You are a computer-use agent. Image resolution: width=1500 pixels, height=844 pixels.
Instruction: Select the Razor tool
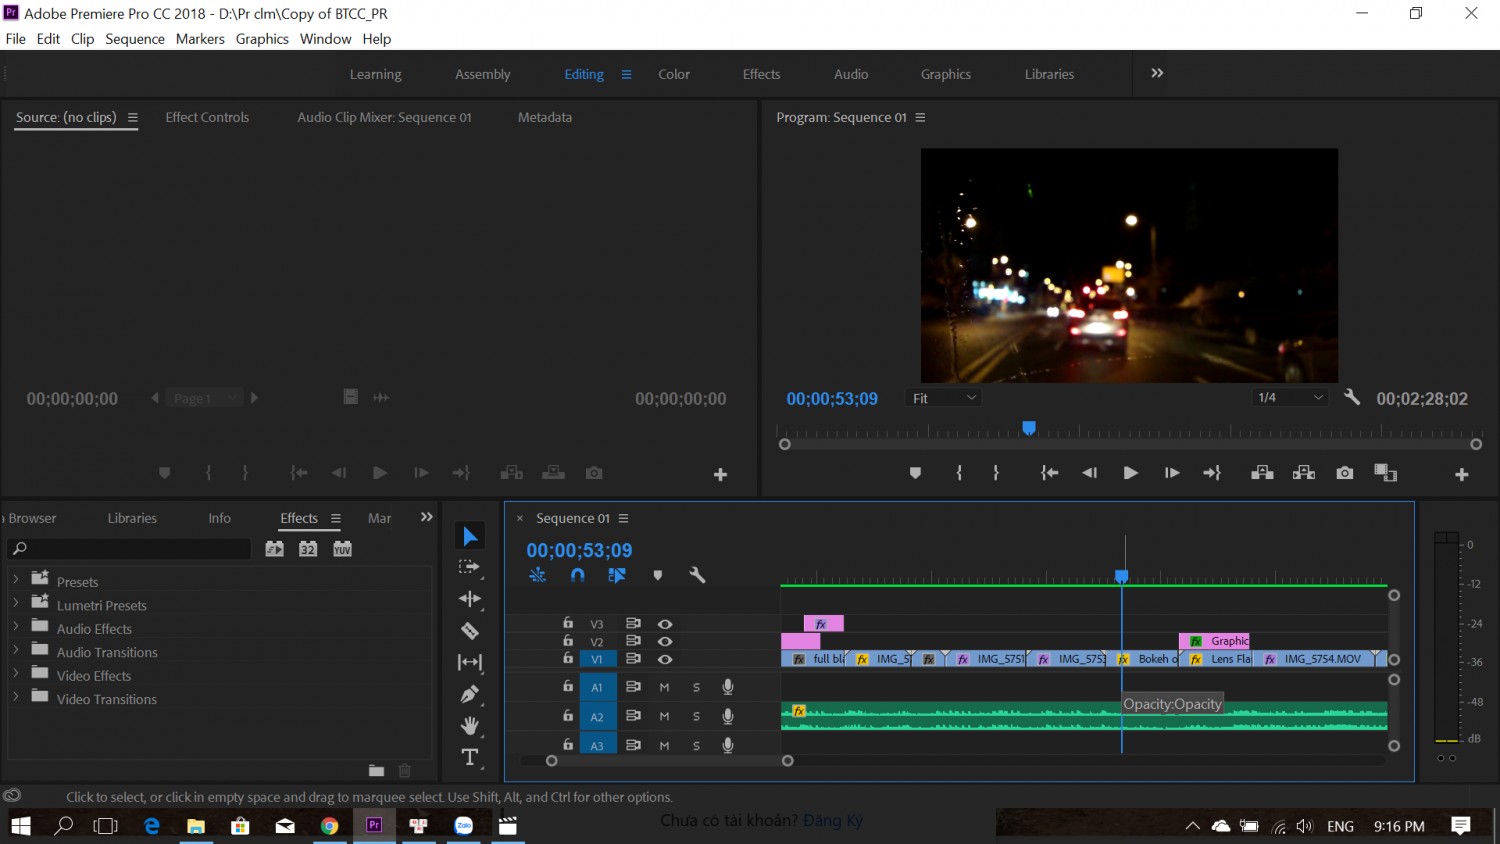coord(469,631)
